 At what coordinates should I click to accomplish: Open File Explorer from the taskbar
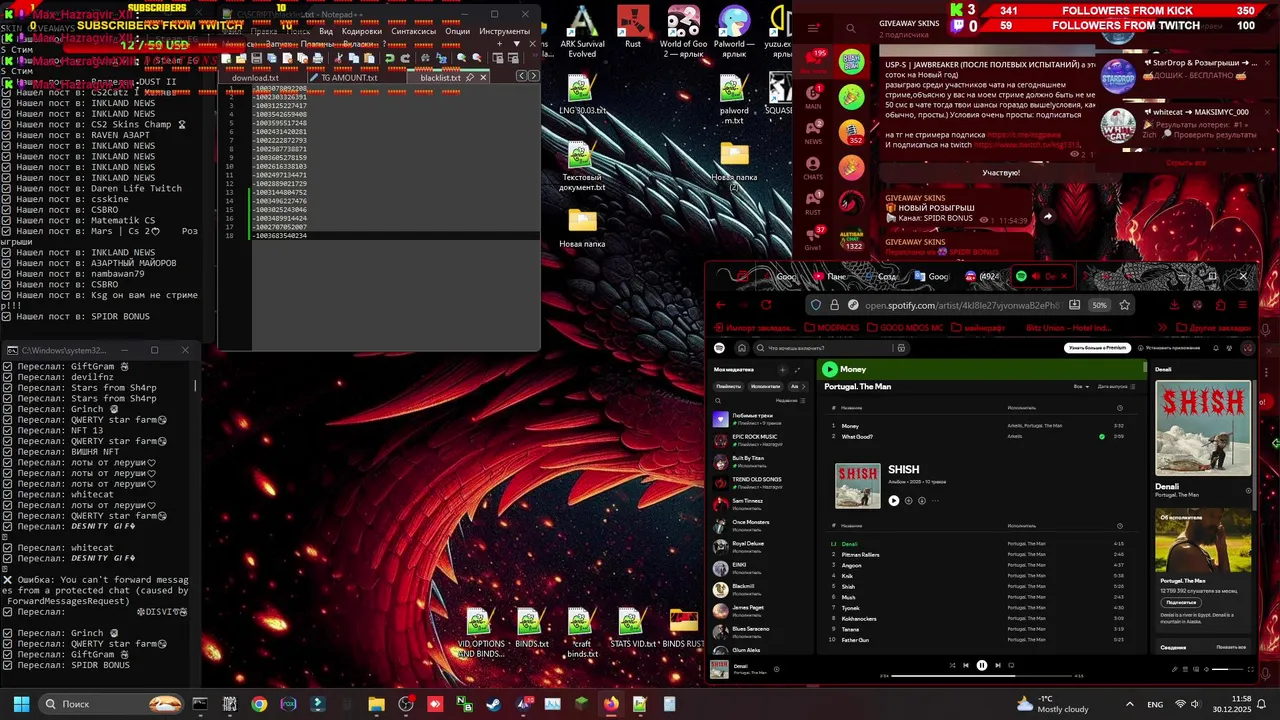coord(376,704)
